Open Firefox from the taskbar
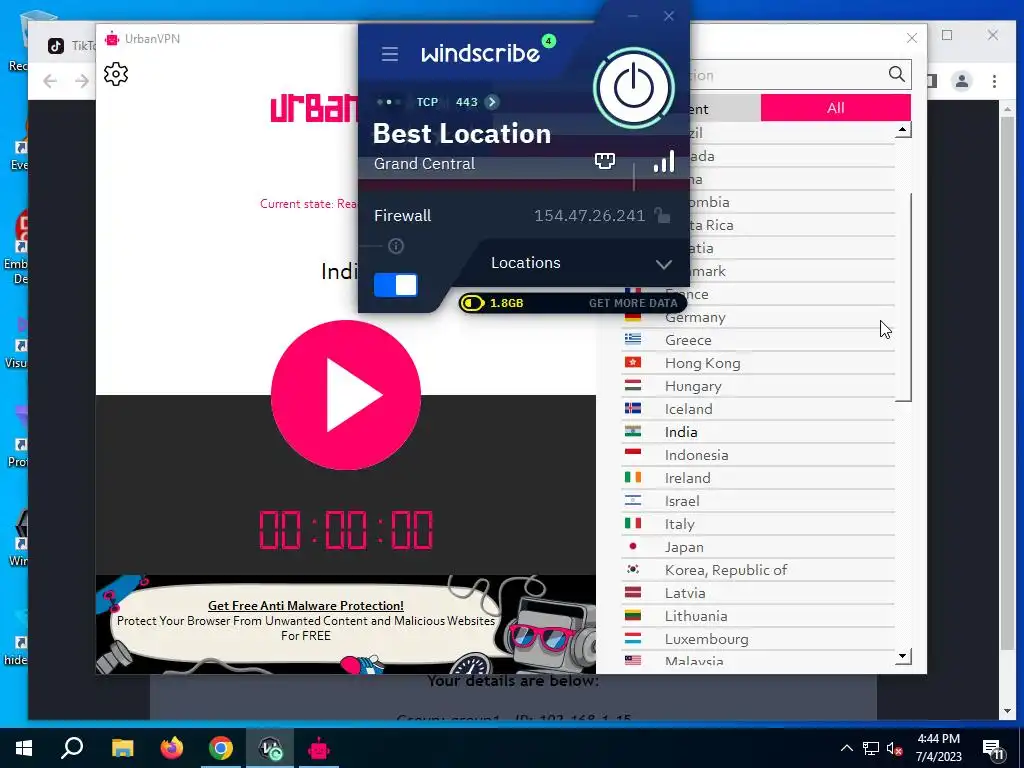Screen dimensions: 1024x768 tap(172, 748)
